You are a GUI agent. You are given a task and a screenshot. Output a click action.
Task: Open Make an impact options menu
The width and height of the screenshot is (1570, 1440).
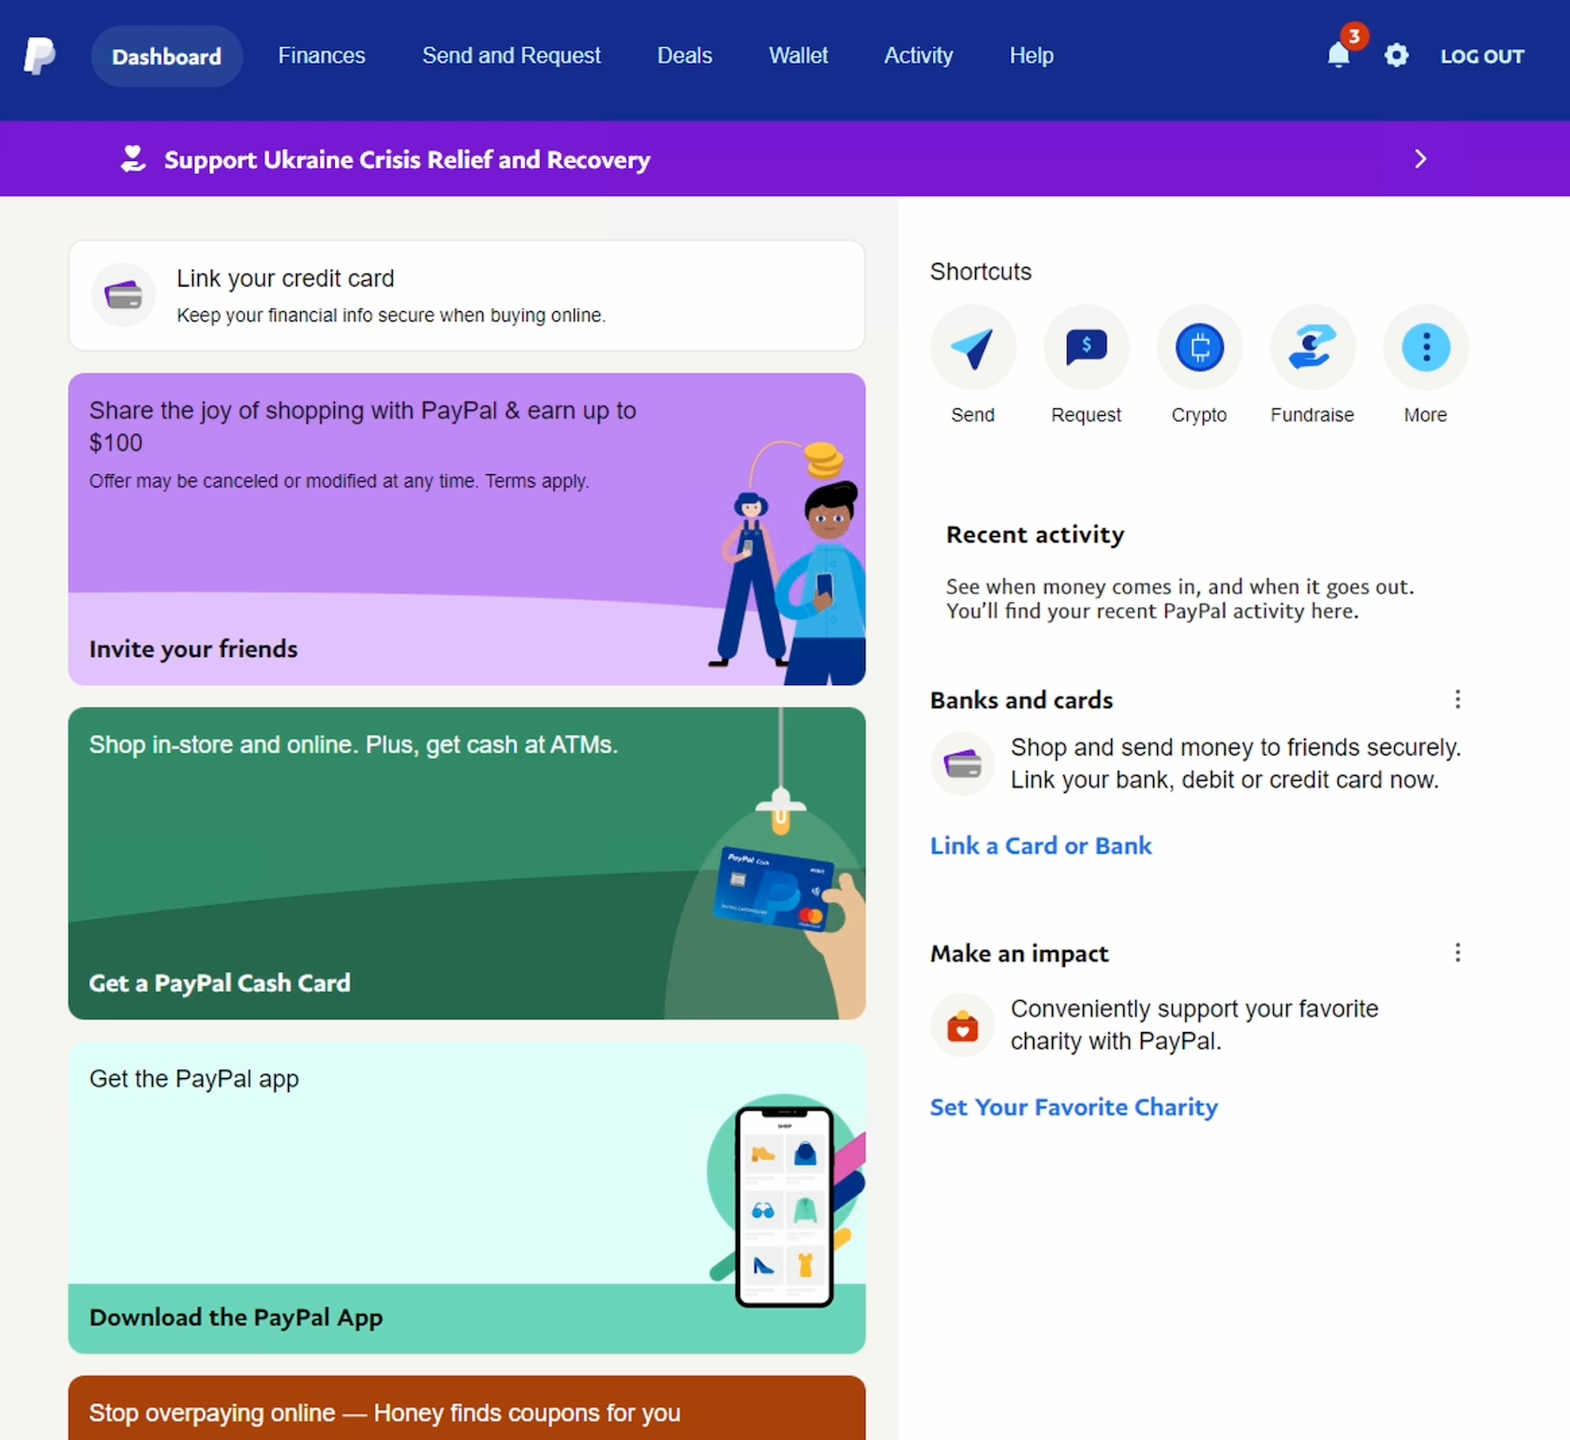tap(1457, 953)
